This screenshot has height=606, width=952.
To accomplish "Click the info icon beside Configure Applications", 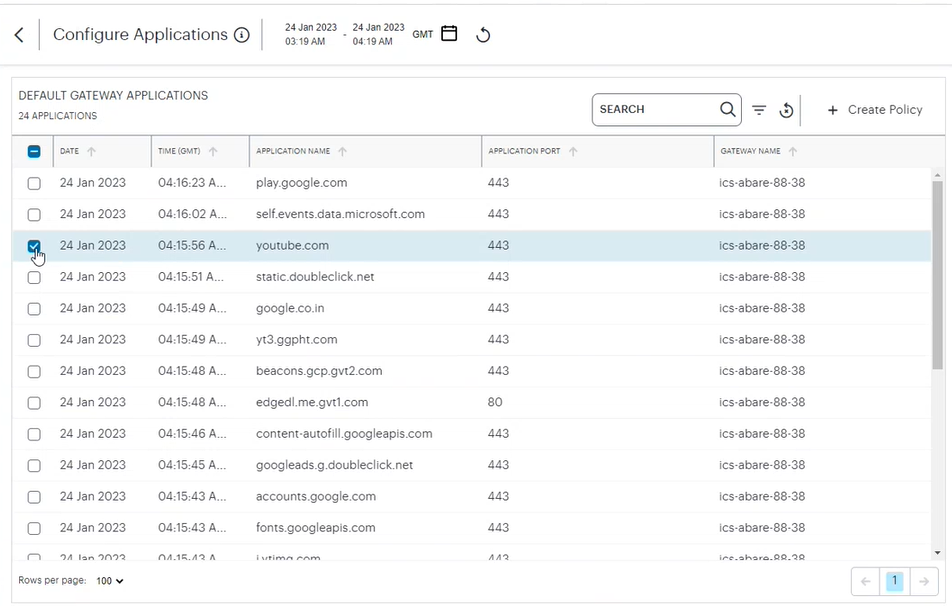I will (x=241, y=34).
